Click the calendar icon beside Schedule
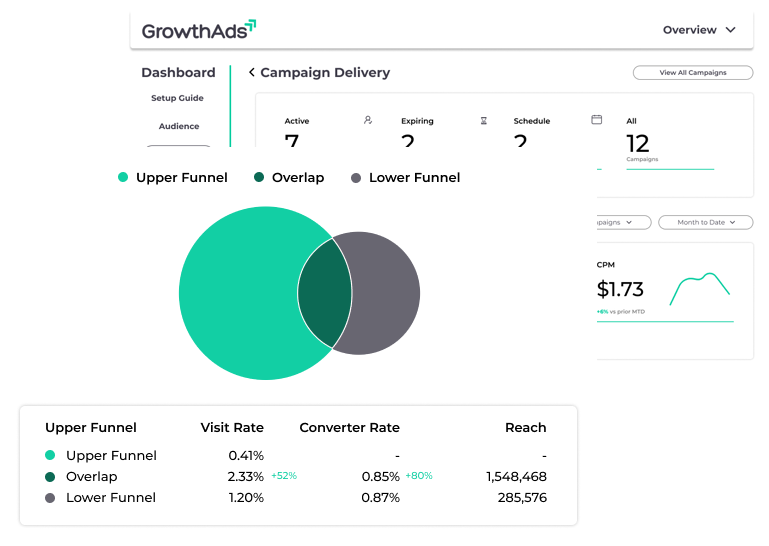Image resolution: width=769 pixels, height=546 pixels. pyautogui.click(x=597, y=120)
